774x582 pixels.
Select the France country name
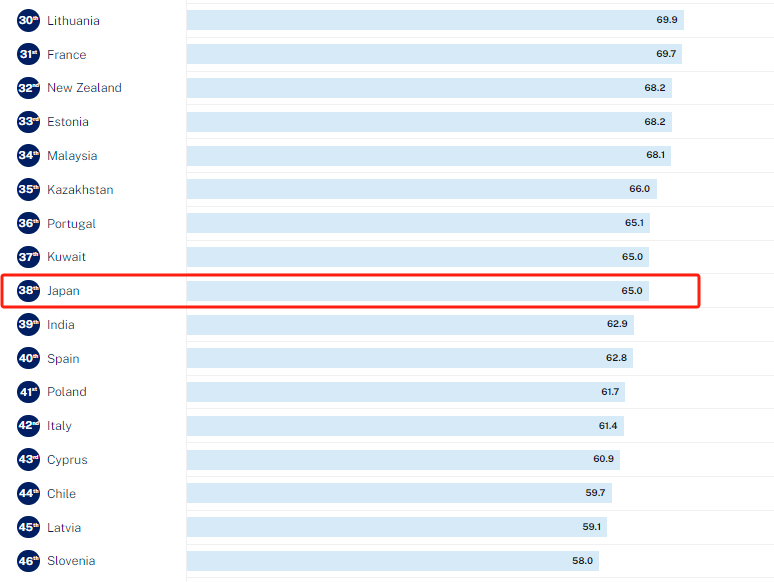click(x=67, y=55)
